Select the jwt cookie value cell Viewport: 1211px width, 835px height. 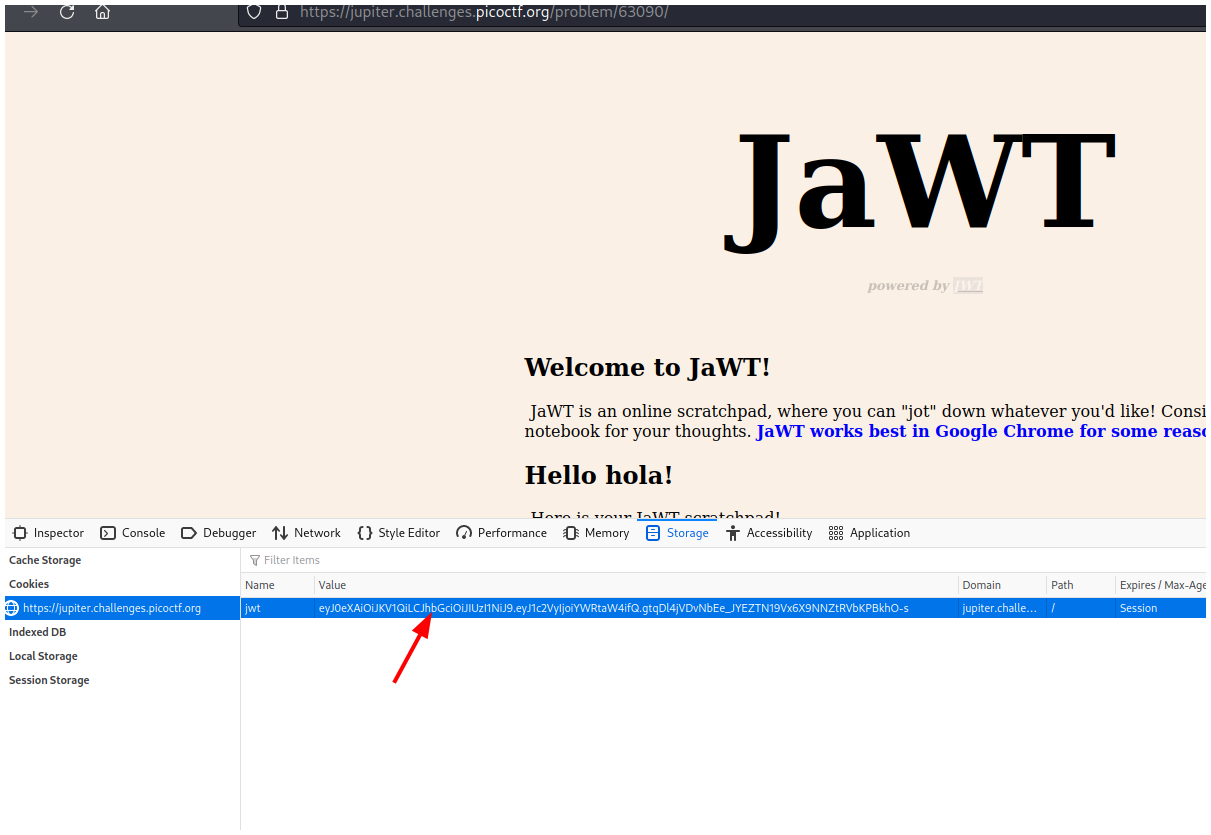point(613,608)
